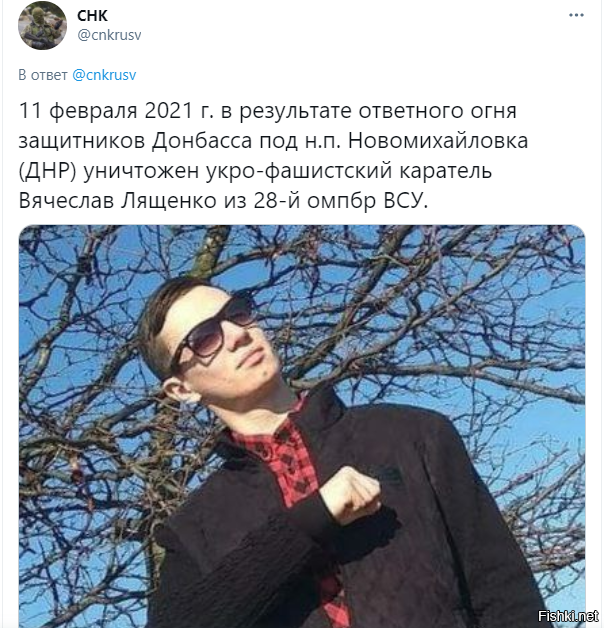The width and height of the screenshot is (604, 628).
Task: Follow the blue @cnkrusv reply mention
Action: [104, 75]
